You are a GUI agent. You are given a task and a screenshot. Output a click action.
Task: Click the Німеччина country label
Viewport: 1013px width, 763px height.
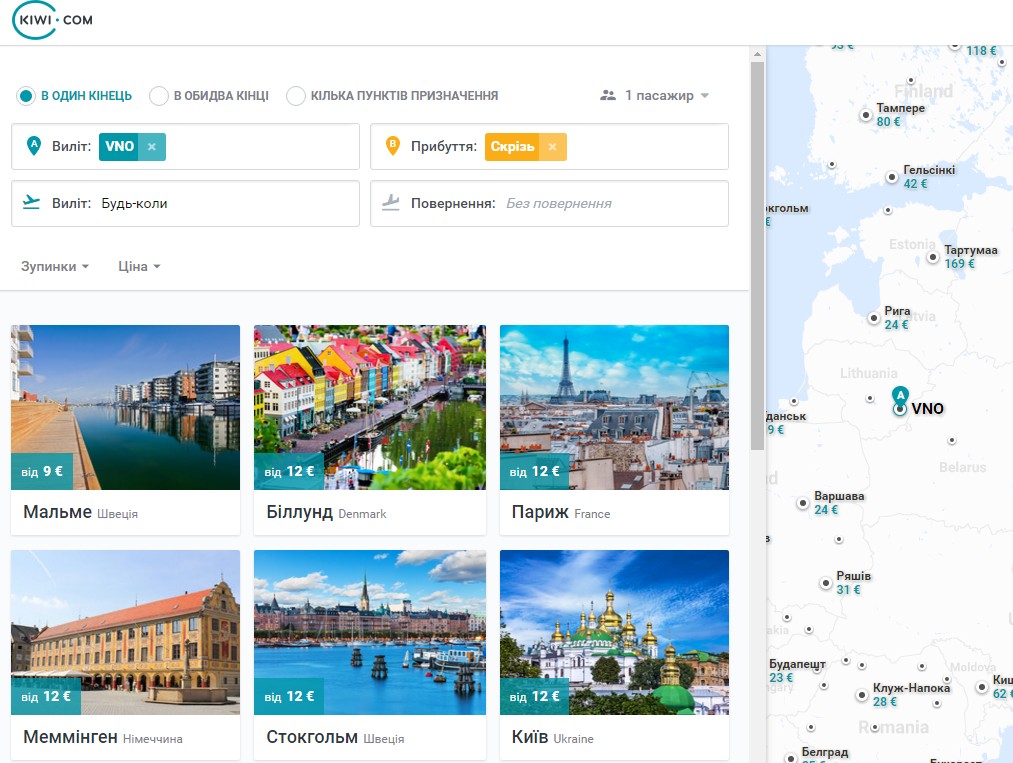(152, 738)
